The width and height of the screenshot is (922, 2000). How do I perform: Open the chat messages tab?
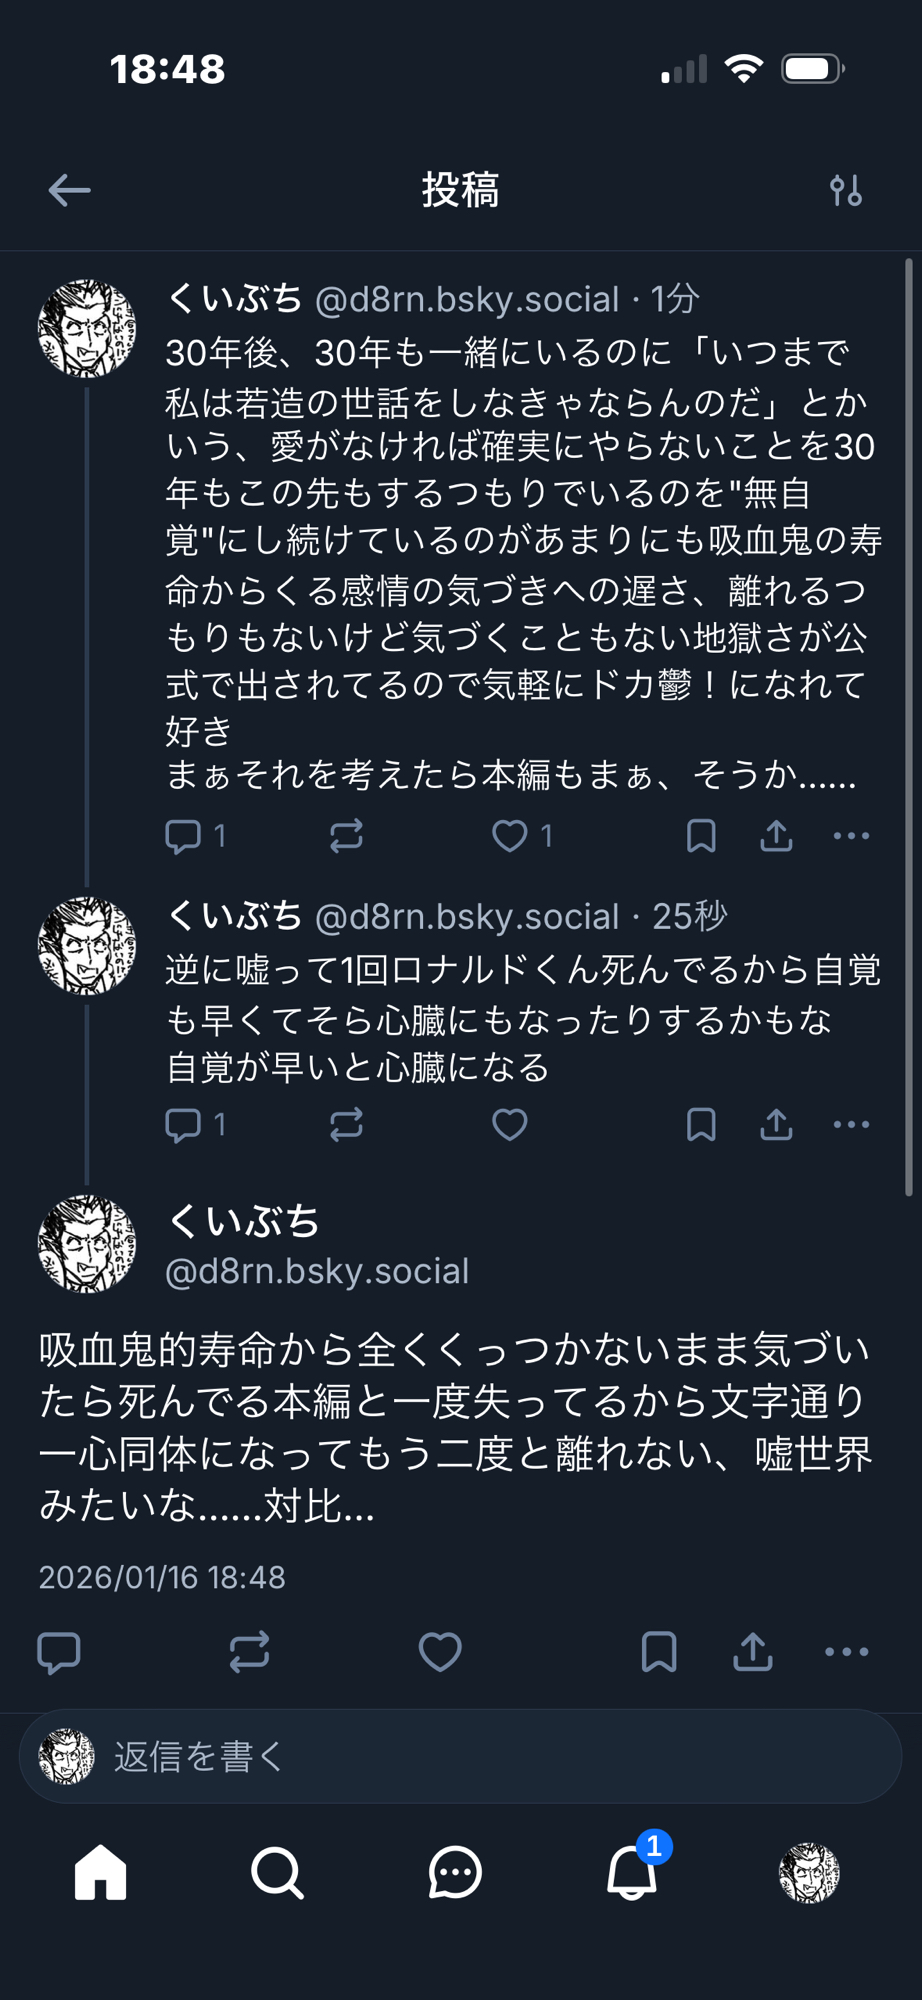coord(455,1872)
